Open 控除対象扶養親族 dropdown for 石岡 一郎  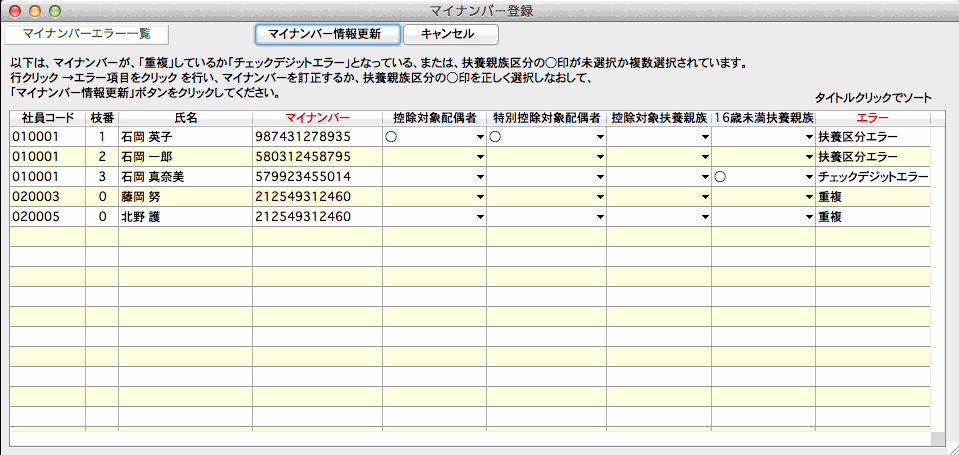tap(704, 157)
